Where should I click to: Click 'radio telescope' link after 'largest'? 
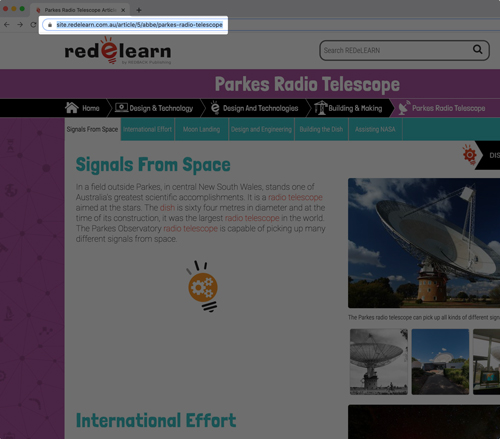point(252,218)
